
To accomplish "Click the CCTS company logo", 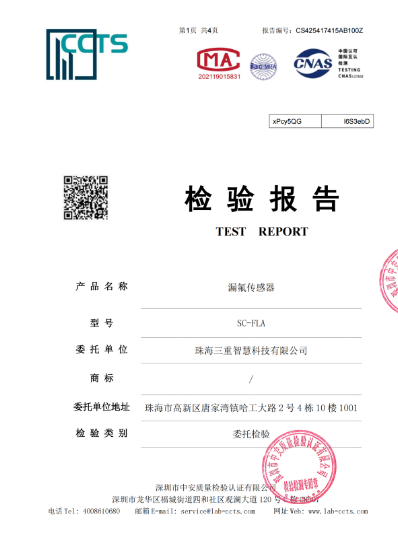I will pos(87,54).
